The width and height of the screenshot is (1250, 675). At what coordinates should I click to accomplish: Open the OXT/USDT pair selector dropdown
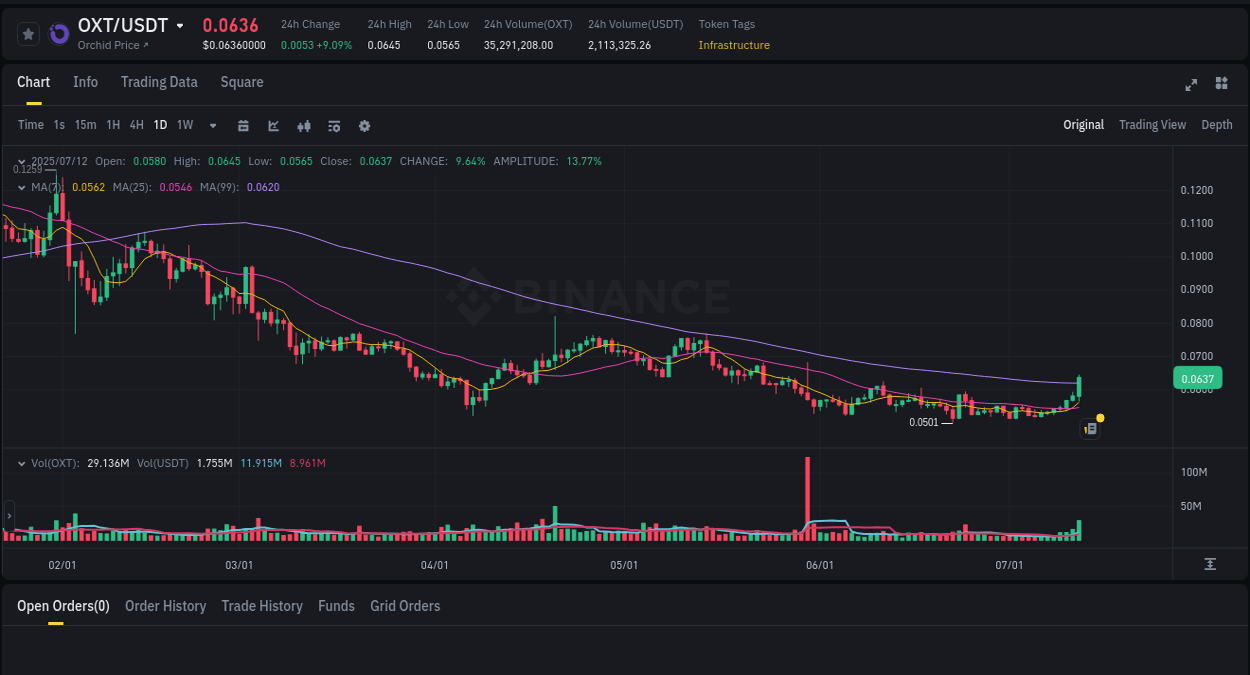pos(178,25)
